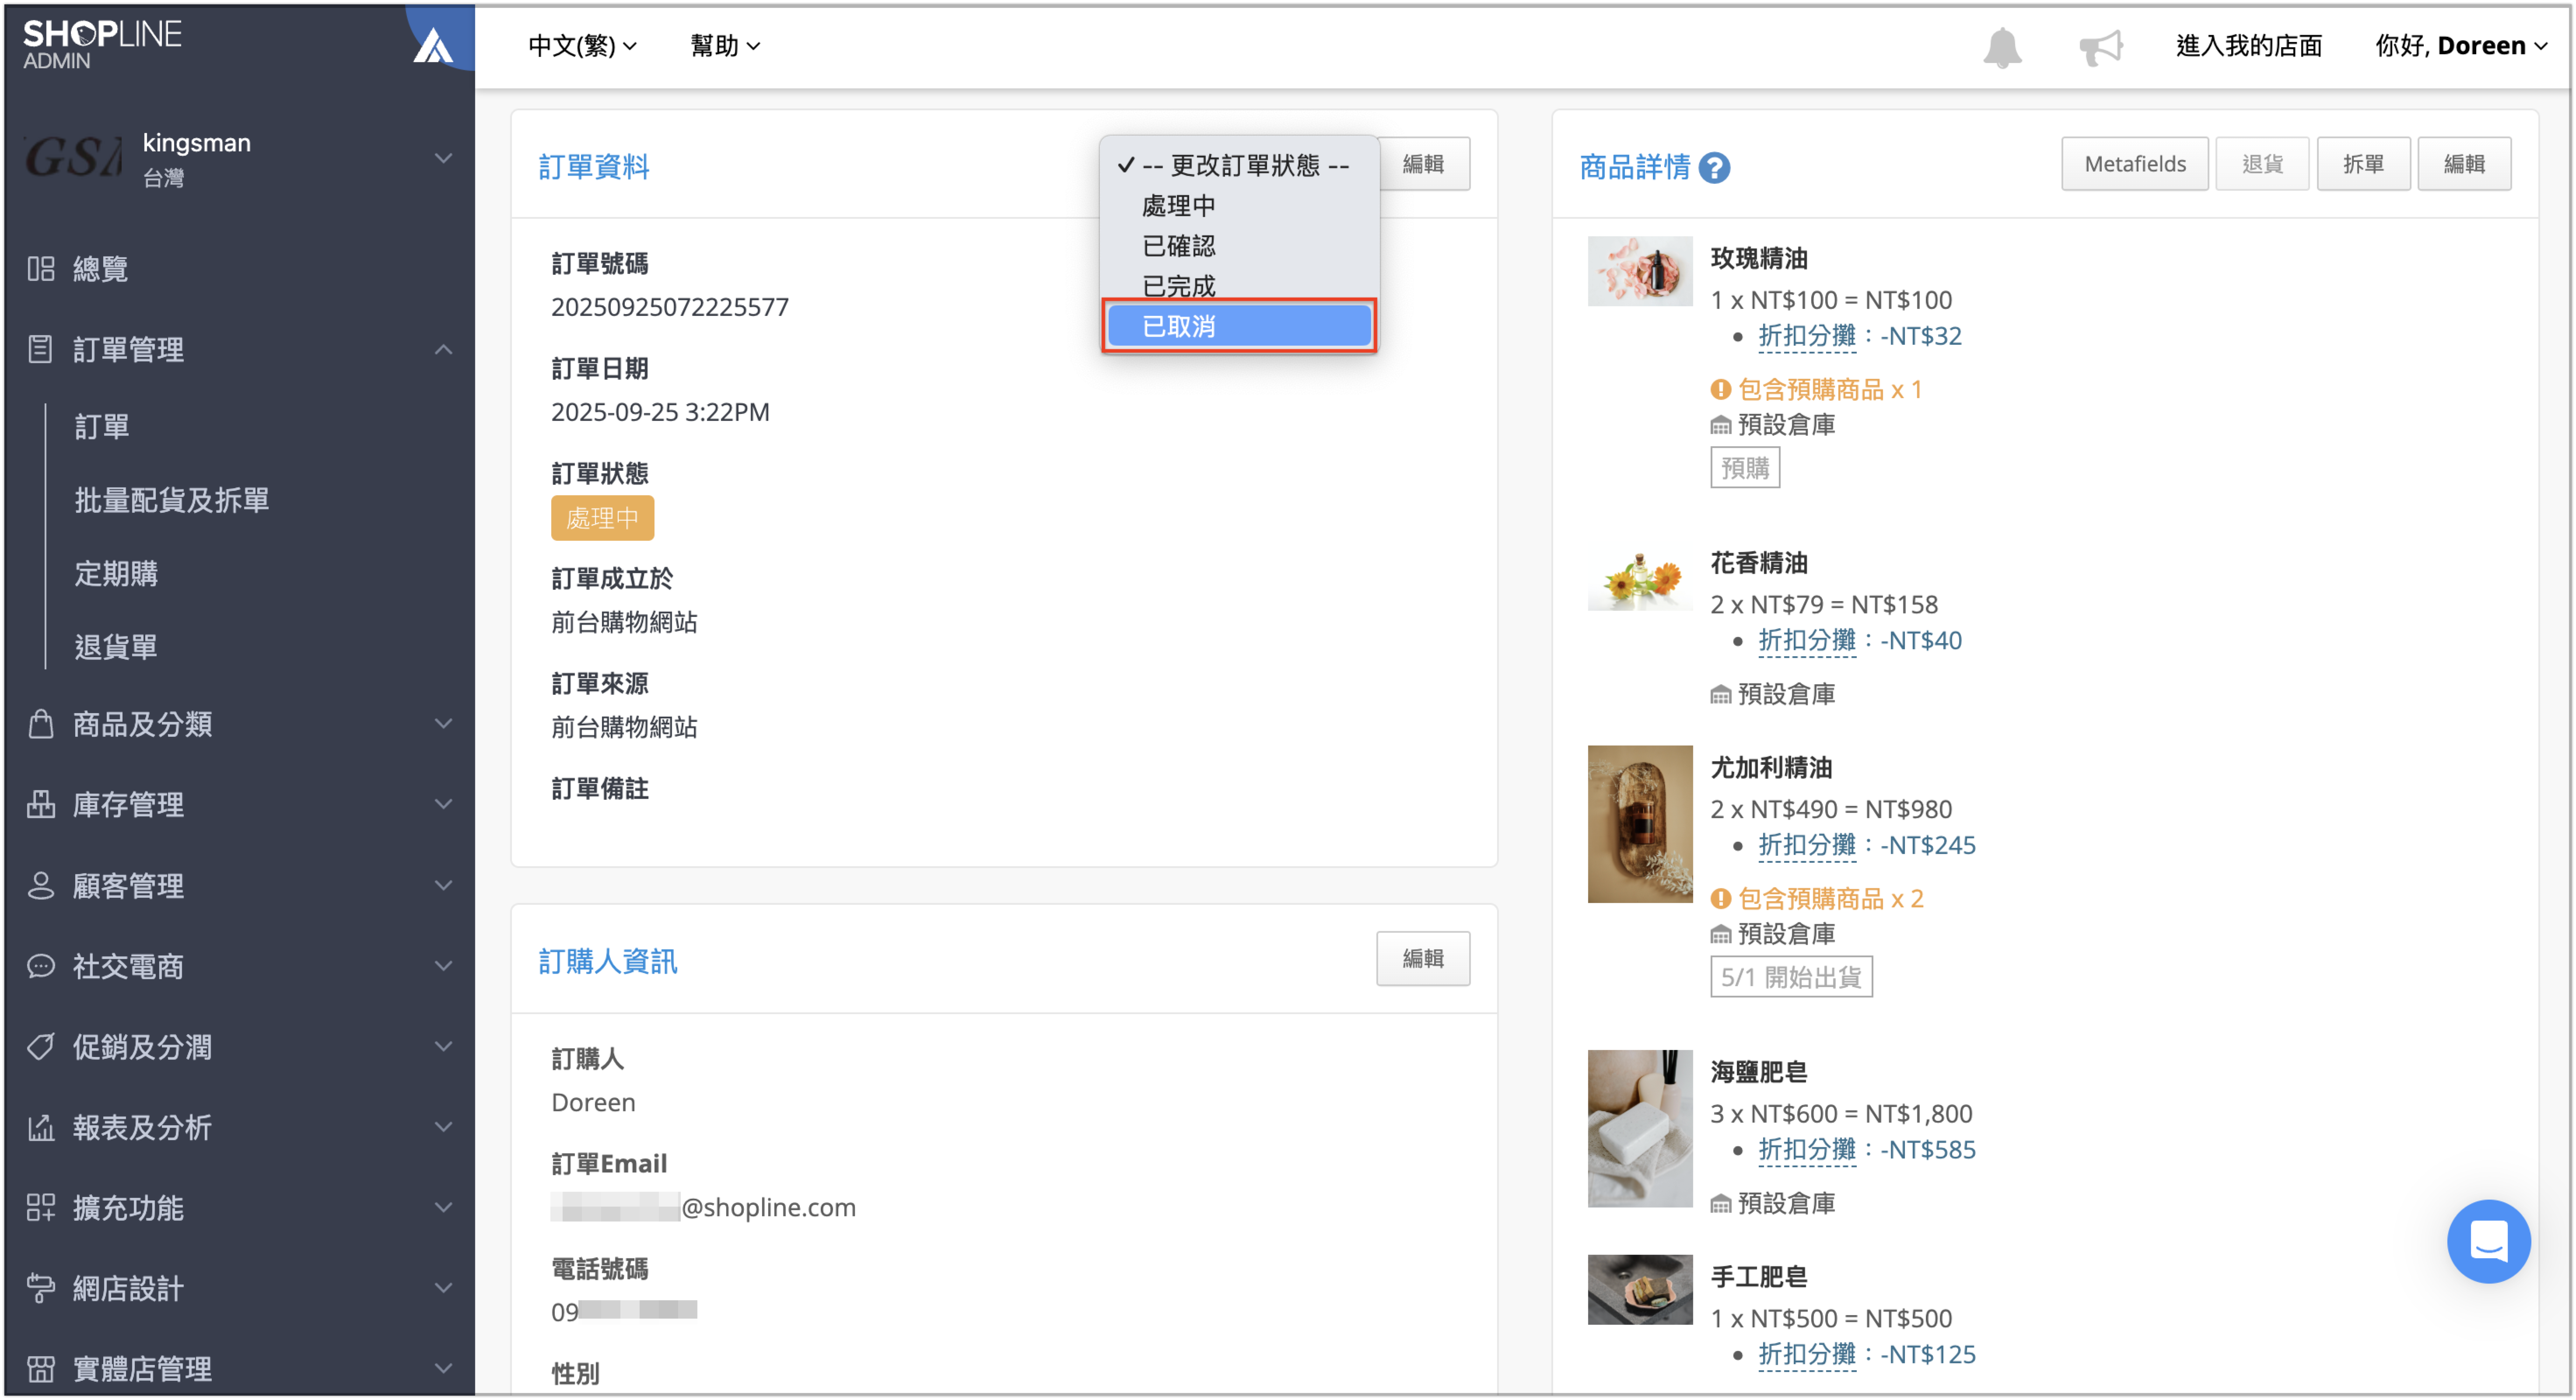Click the 擴充功能 grid icon
2576x1400 pixels.
[x=41, y=1208]
